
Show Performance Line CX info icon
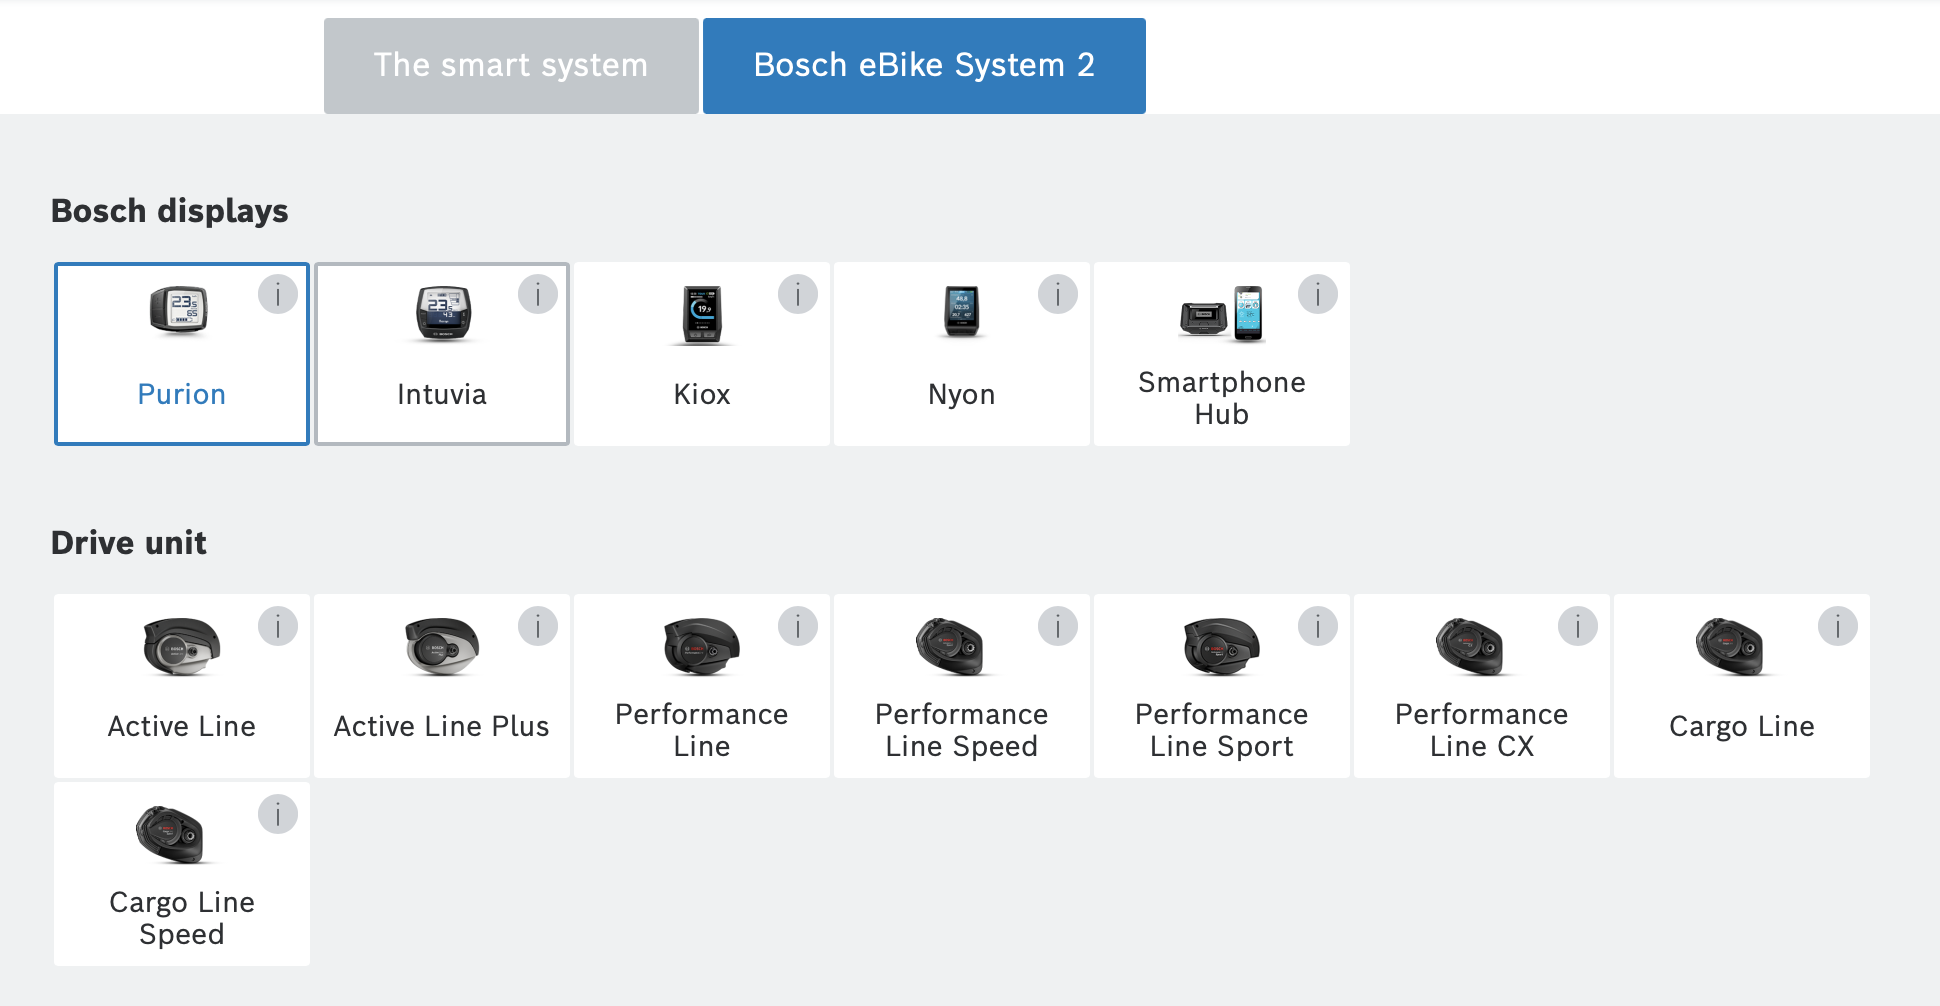tap(1577, 627)
